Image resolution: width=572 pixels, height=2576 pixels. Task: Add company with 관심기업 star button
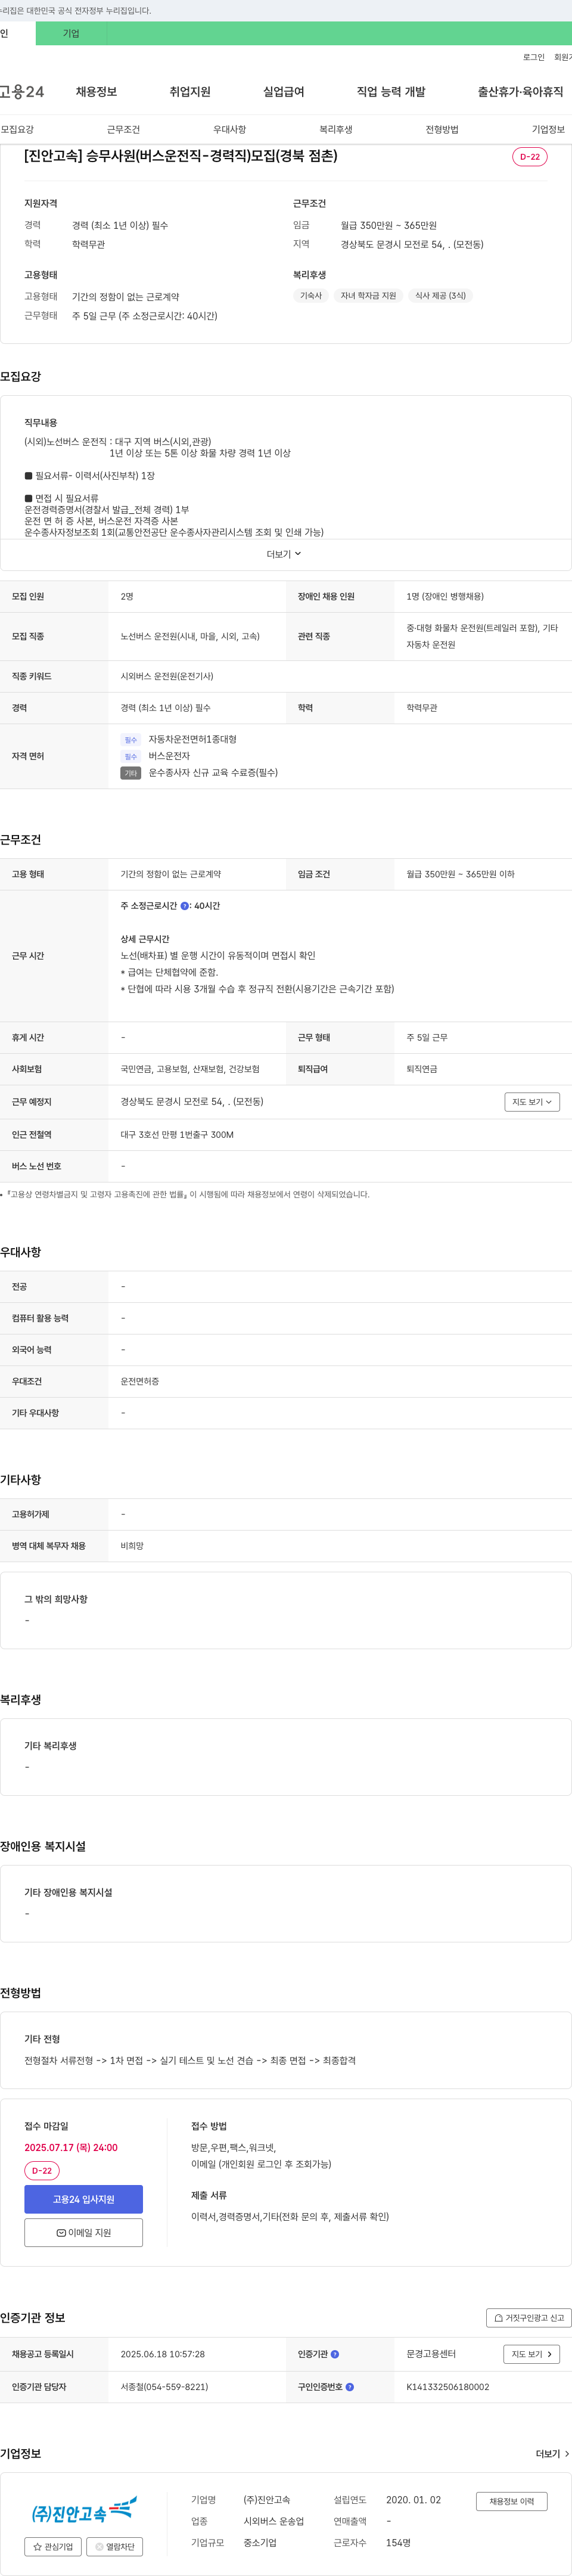(x=53, y=2546)
